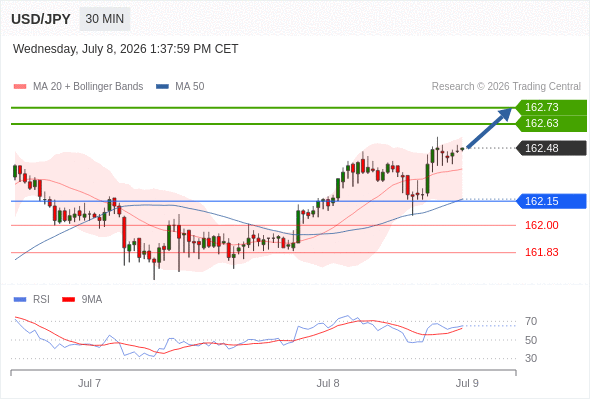
Task: Click the USD/JPY pair title
Action: 41,19
